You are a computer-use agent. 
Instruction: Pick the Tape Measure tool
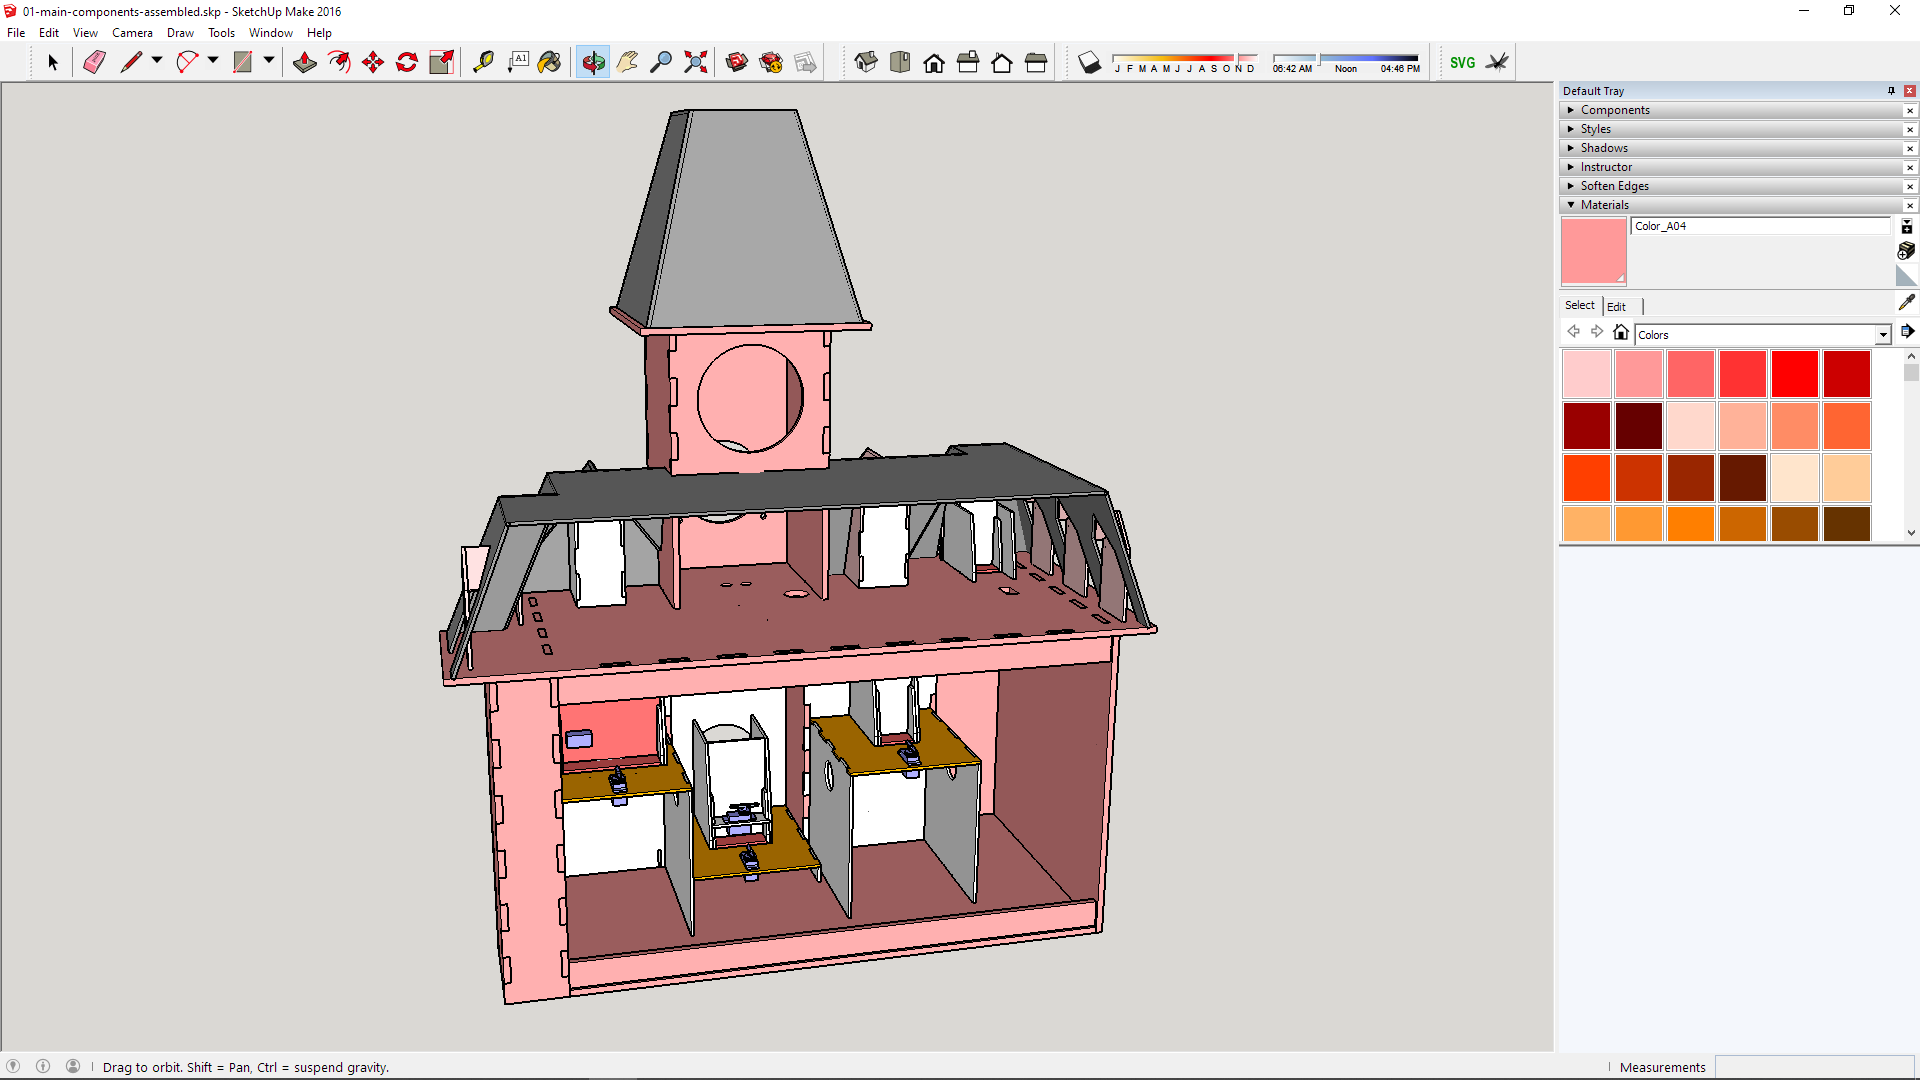click(x=483, y=62)
